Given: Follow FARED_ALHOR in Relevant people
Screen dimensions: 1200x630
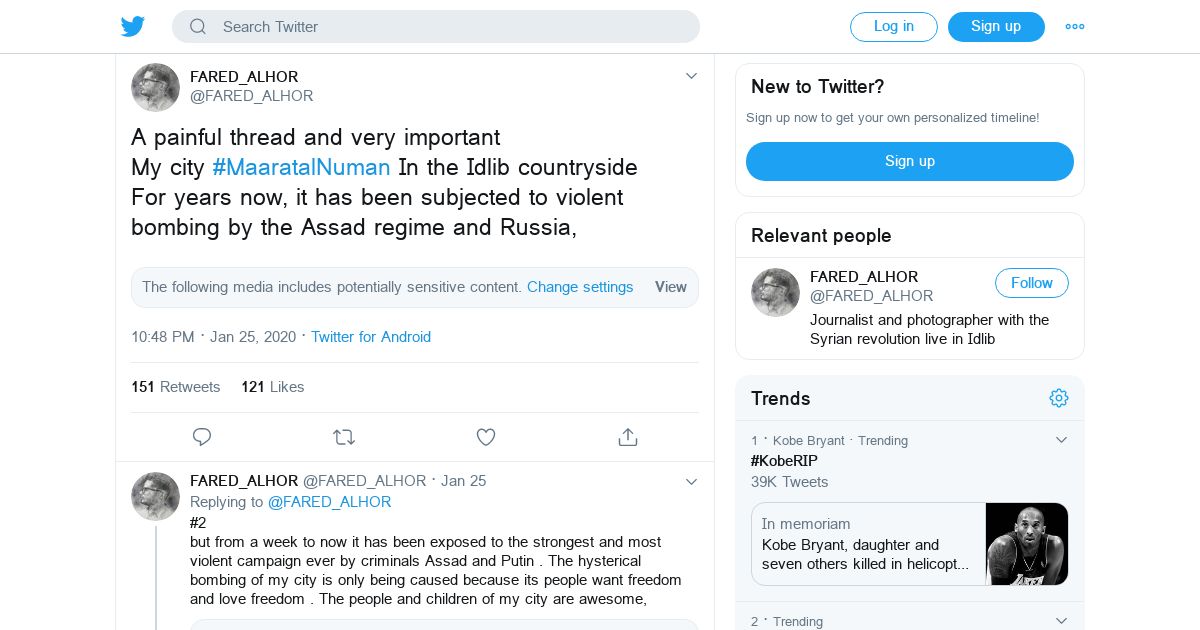Looking at the screenshot, I should coord(1031,283).
